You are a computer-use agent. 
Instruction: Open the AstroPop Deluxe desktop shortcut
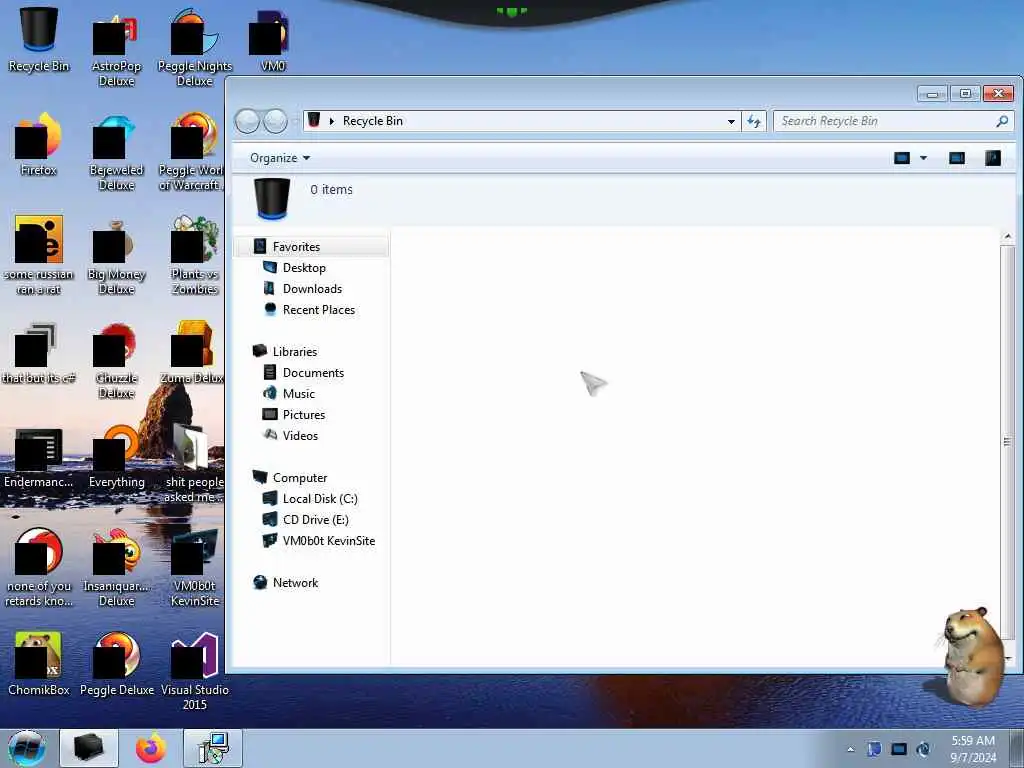pos(116,49)
